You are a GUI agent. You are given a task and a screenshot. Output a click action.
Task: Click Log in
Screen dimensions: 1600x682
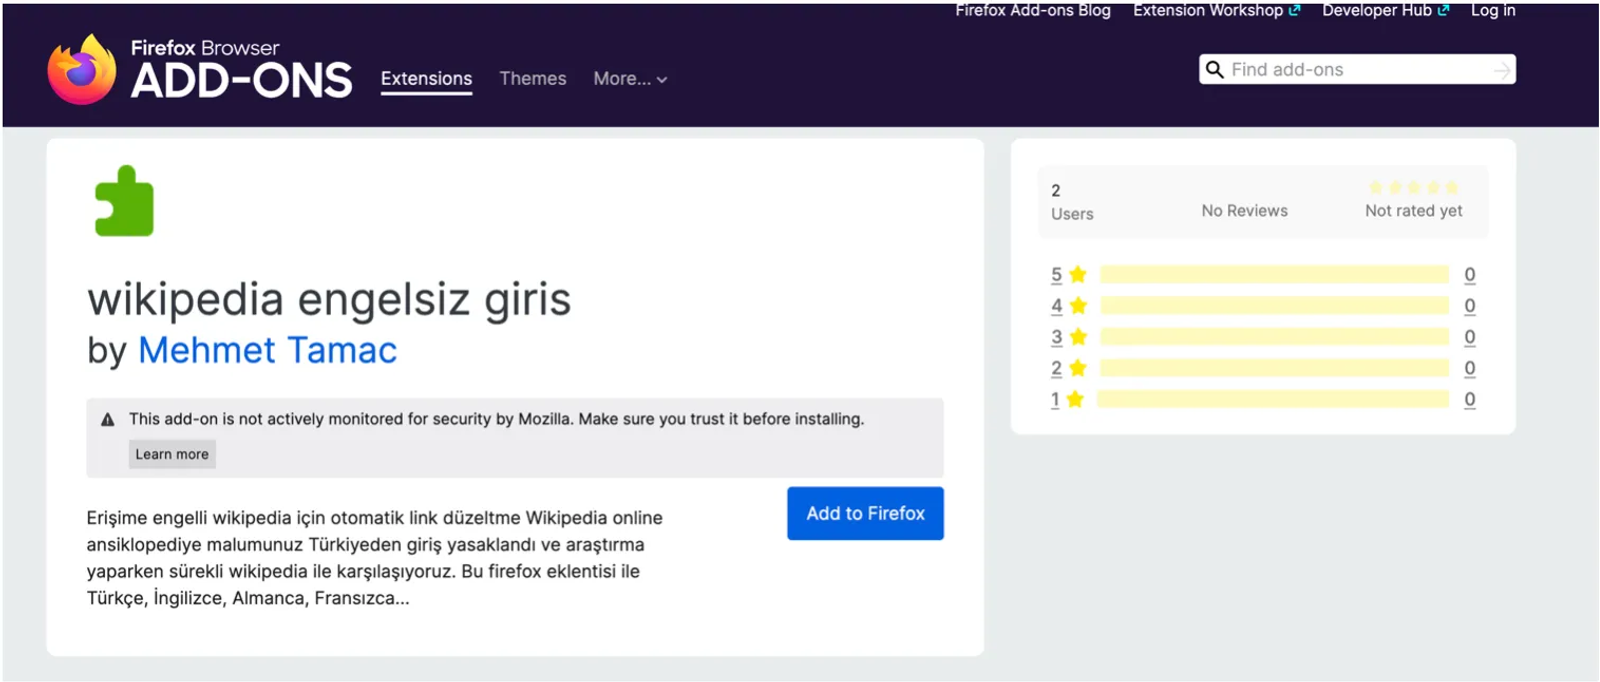point(1493,10)
